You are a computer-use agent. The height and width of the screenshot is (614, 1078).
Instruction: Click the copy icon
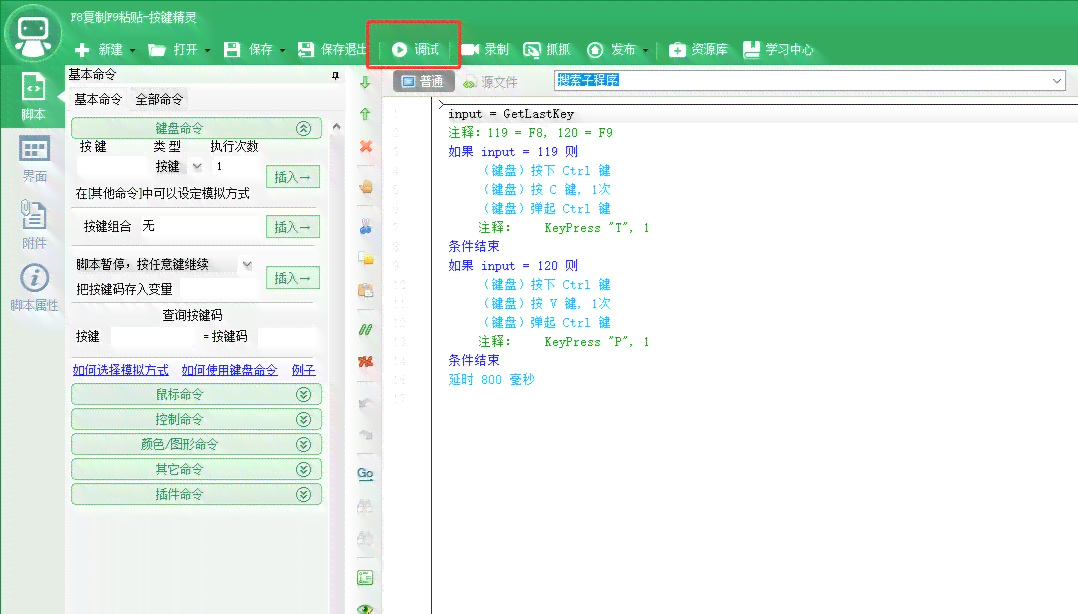coord(366,259)
